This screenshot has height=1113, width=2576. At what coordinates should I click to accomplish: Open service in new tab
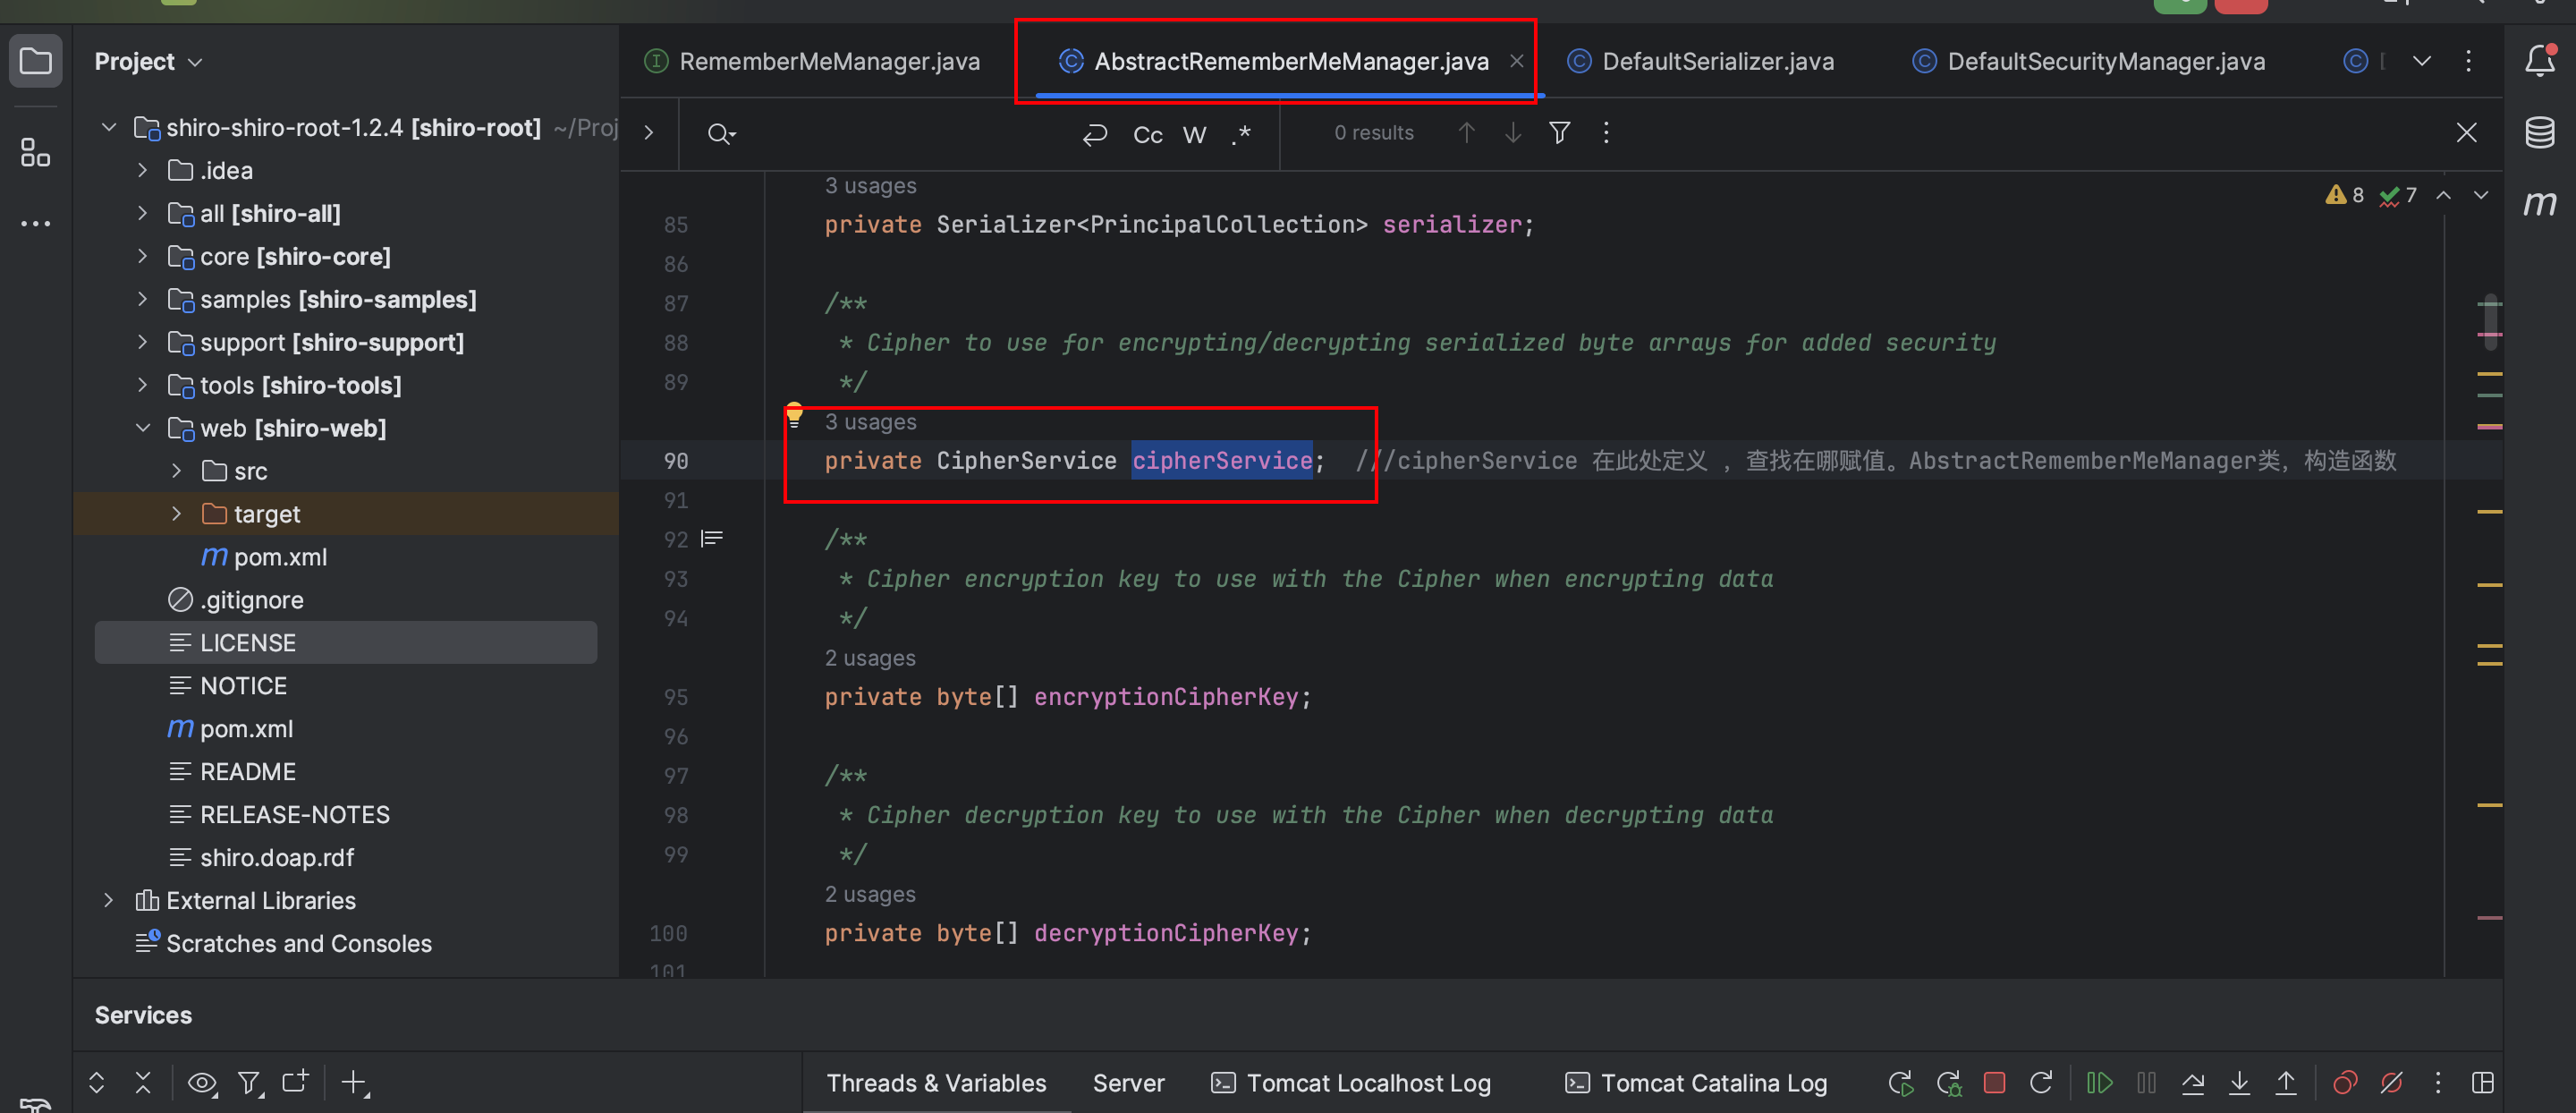[x=295, y=1082]
